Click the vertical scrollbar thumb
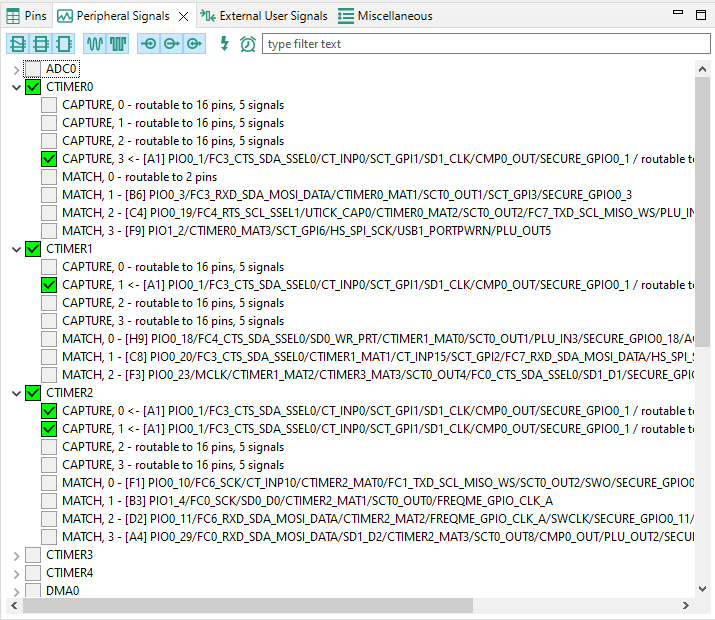The image size is (715, 620). pyautogui.click(x=702, y=212)
